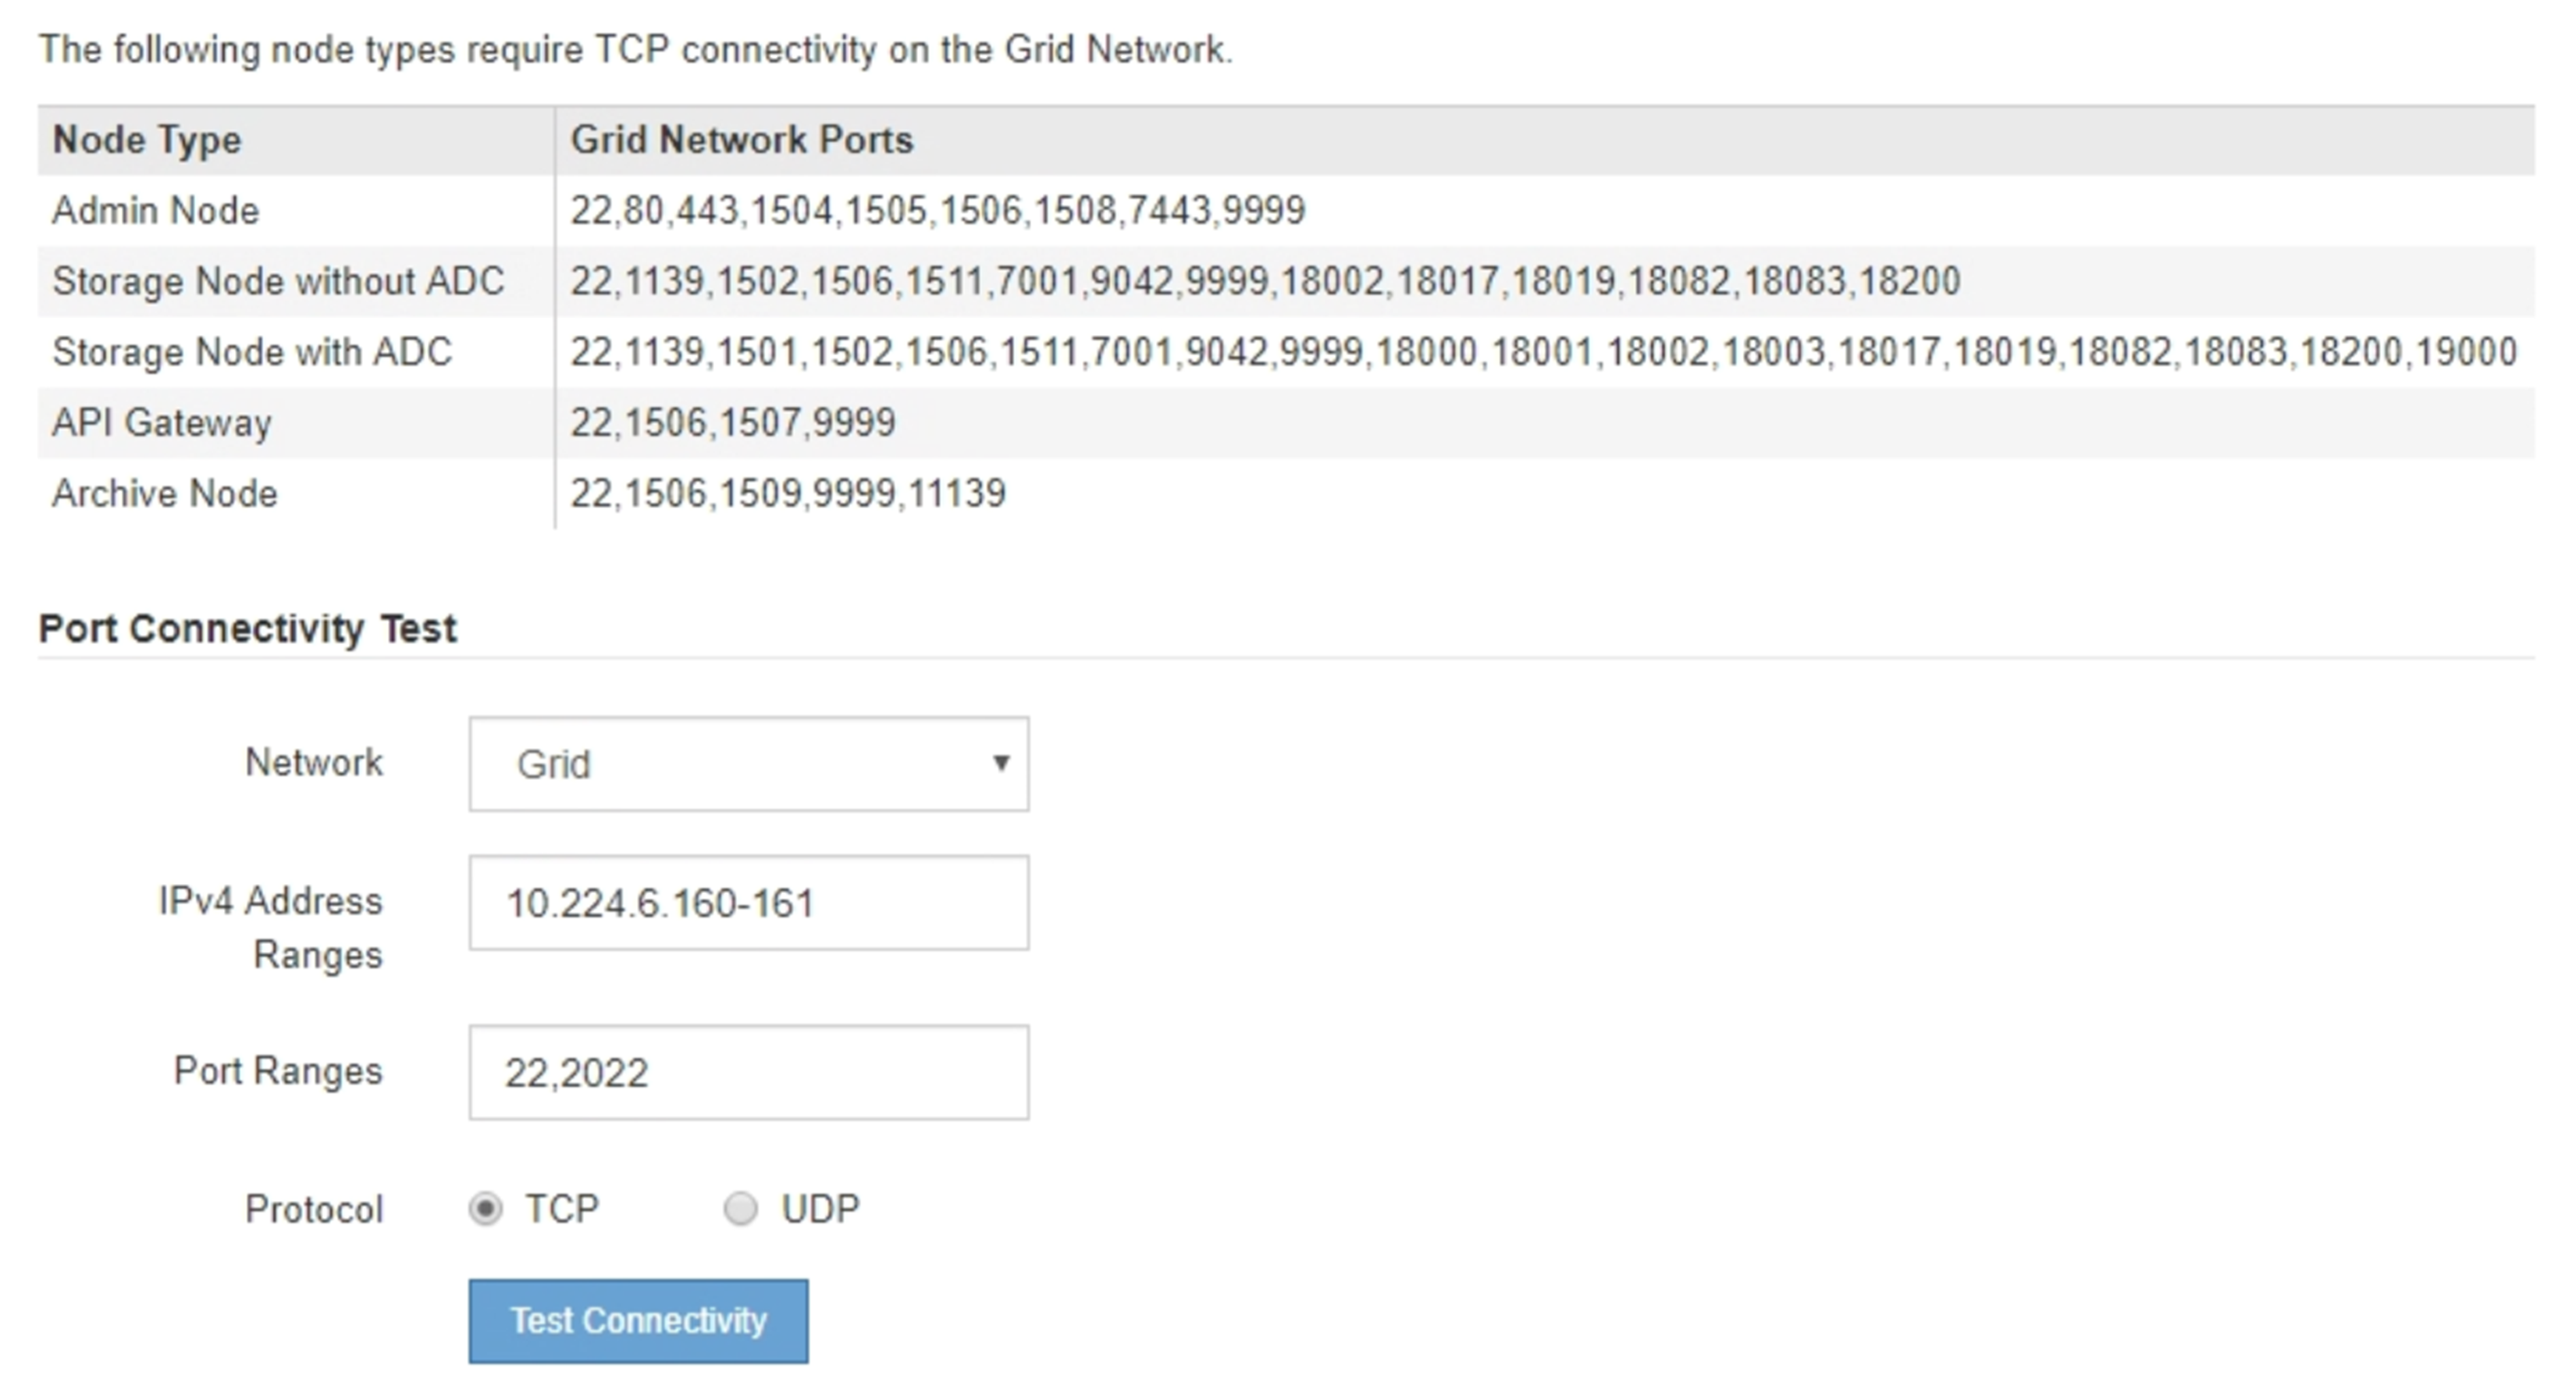The image size is (2576, 1393).
Task: Select the Storage Node without ADC label
Action: click(x=278, y=281)
